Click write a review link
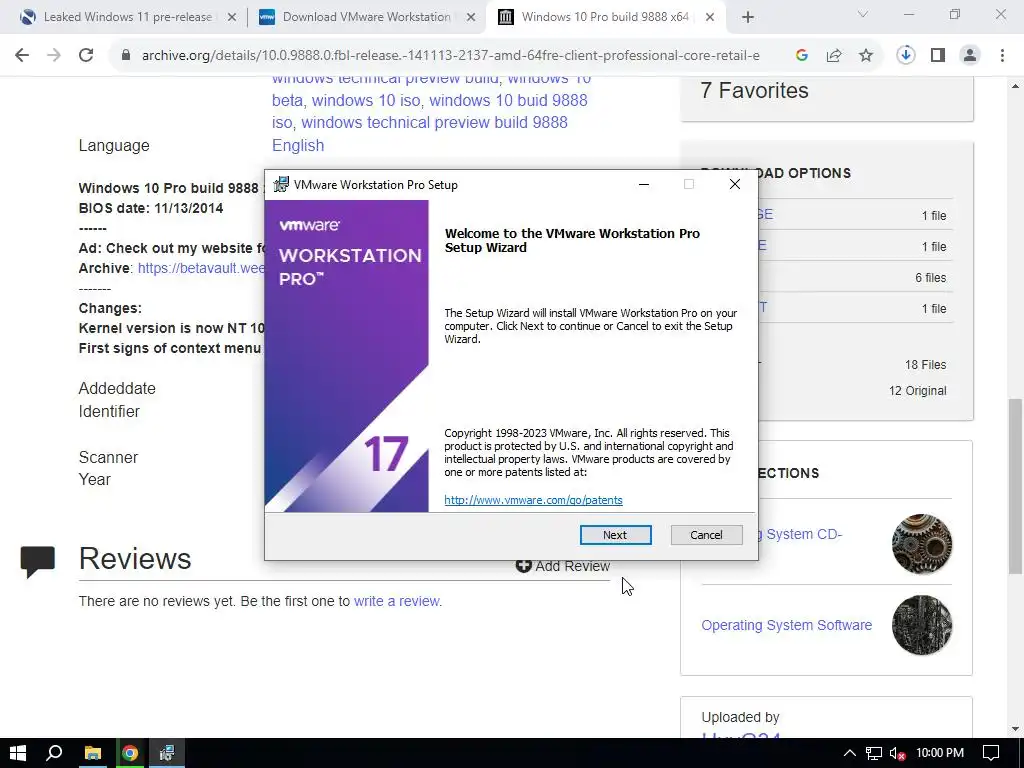This screenshot has height=768, width=1024. point(398,601)
